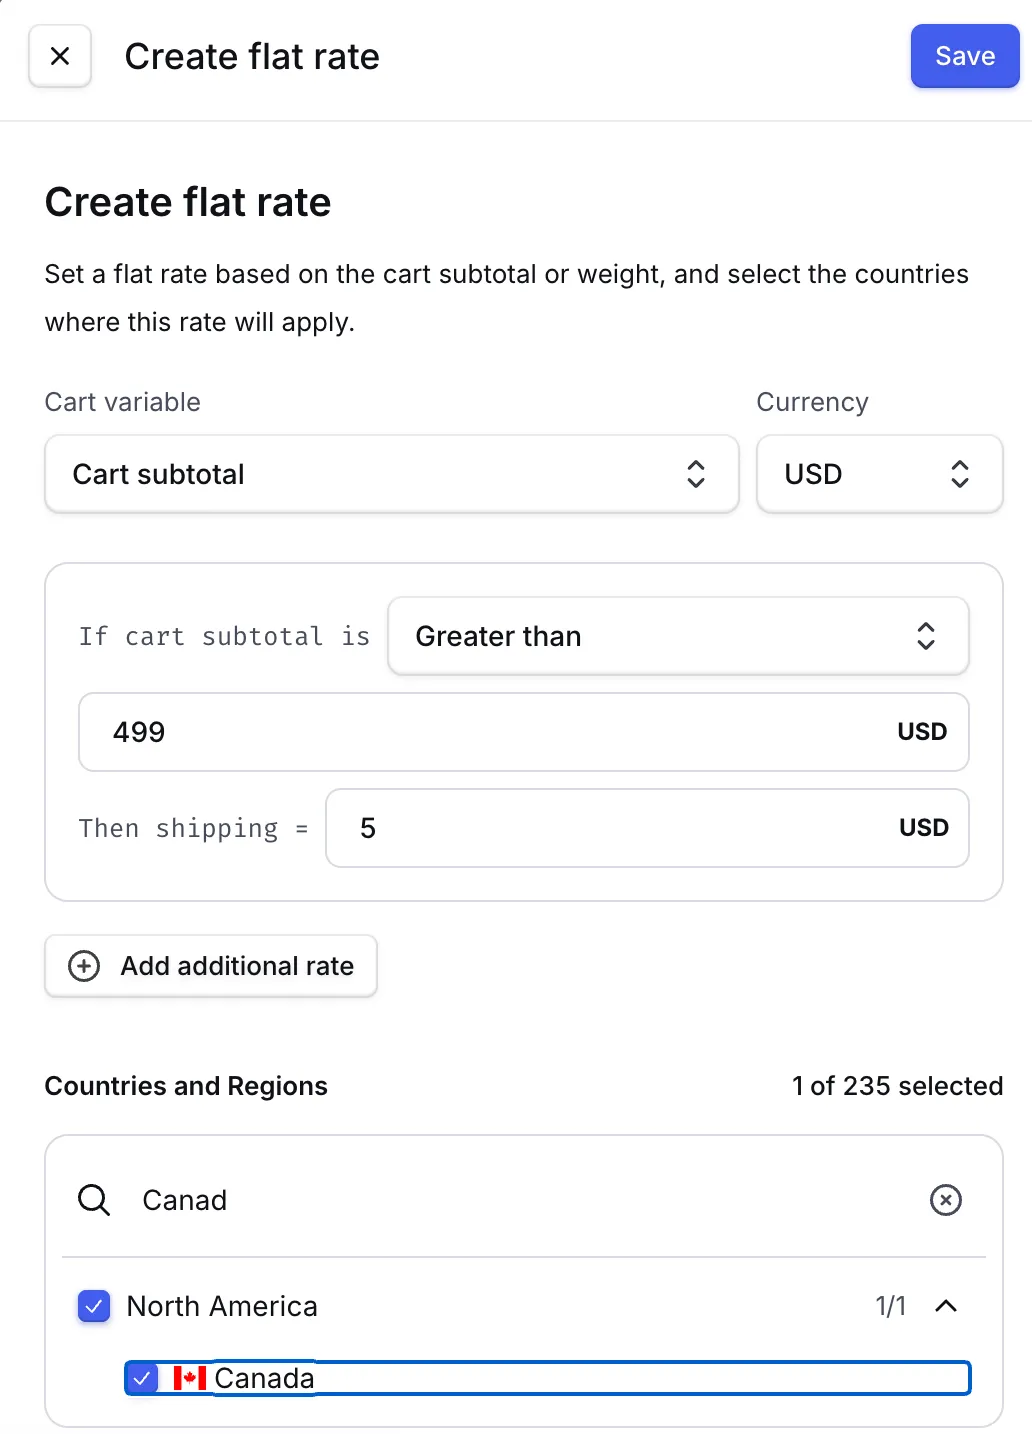Viewport: 1032px width, 1434px height.
Task: Click the up-down arrows in Currency selector
Action: (959, 474)
